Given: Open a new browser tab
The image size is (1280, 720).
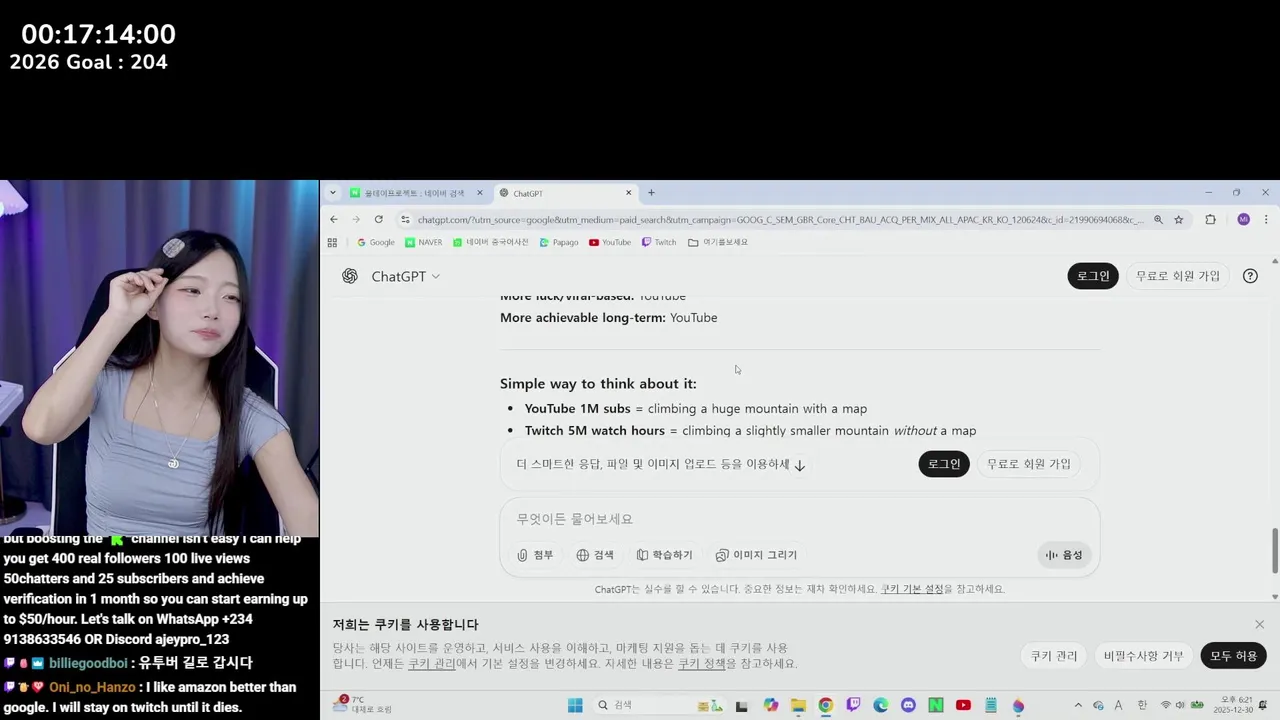Looking at the screenshot, I should 651,193.
